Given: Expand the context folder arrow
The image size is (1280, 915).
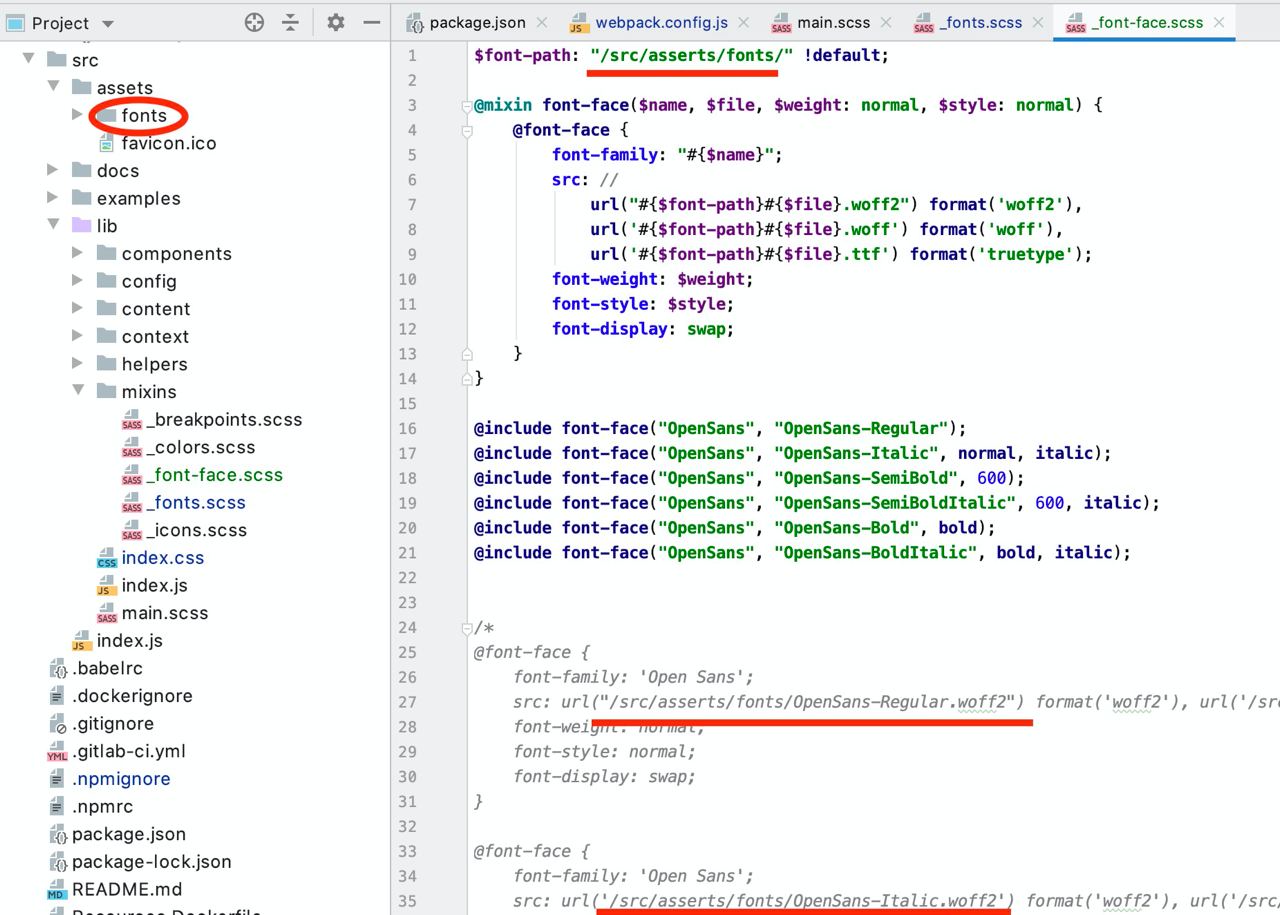Looking at the screenshot, I should (78, 336).
